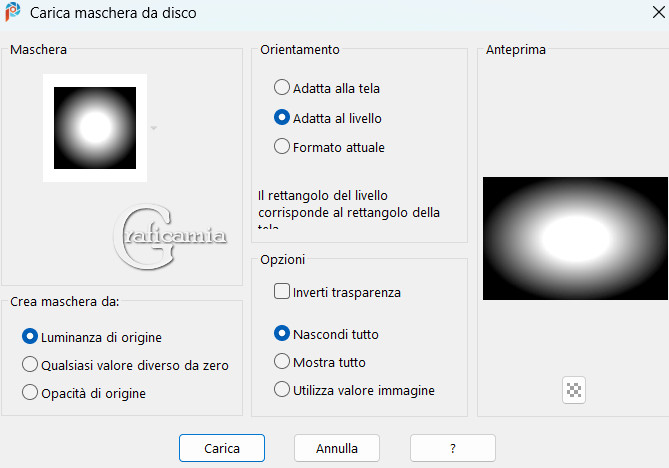Toggle the transparency checkerboard preview icon
This screenshot has width=669, height=468.
(574, 391)
